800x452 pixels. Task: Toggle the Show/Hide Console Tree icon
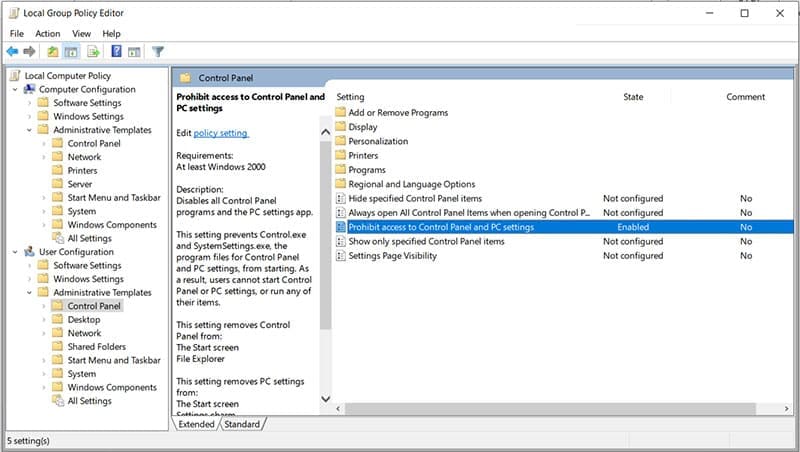72,51
